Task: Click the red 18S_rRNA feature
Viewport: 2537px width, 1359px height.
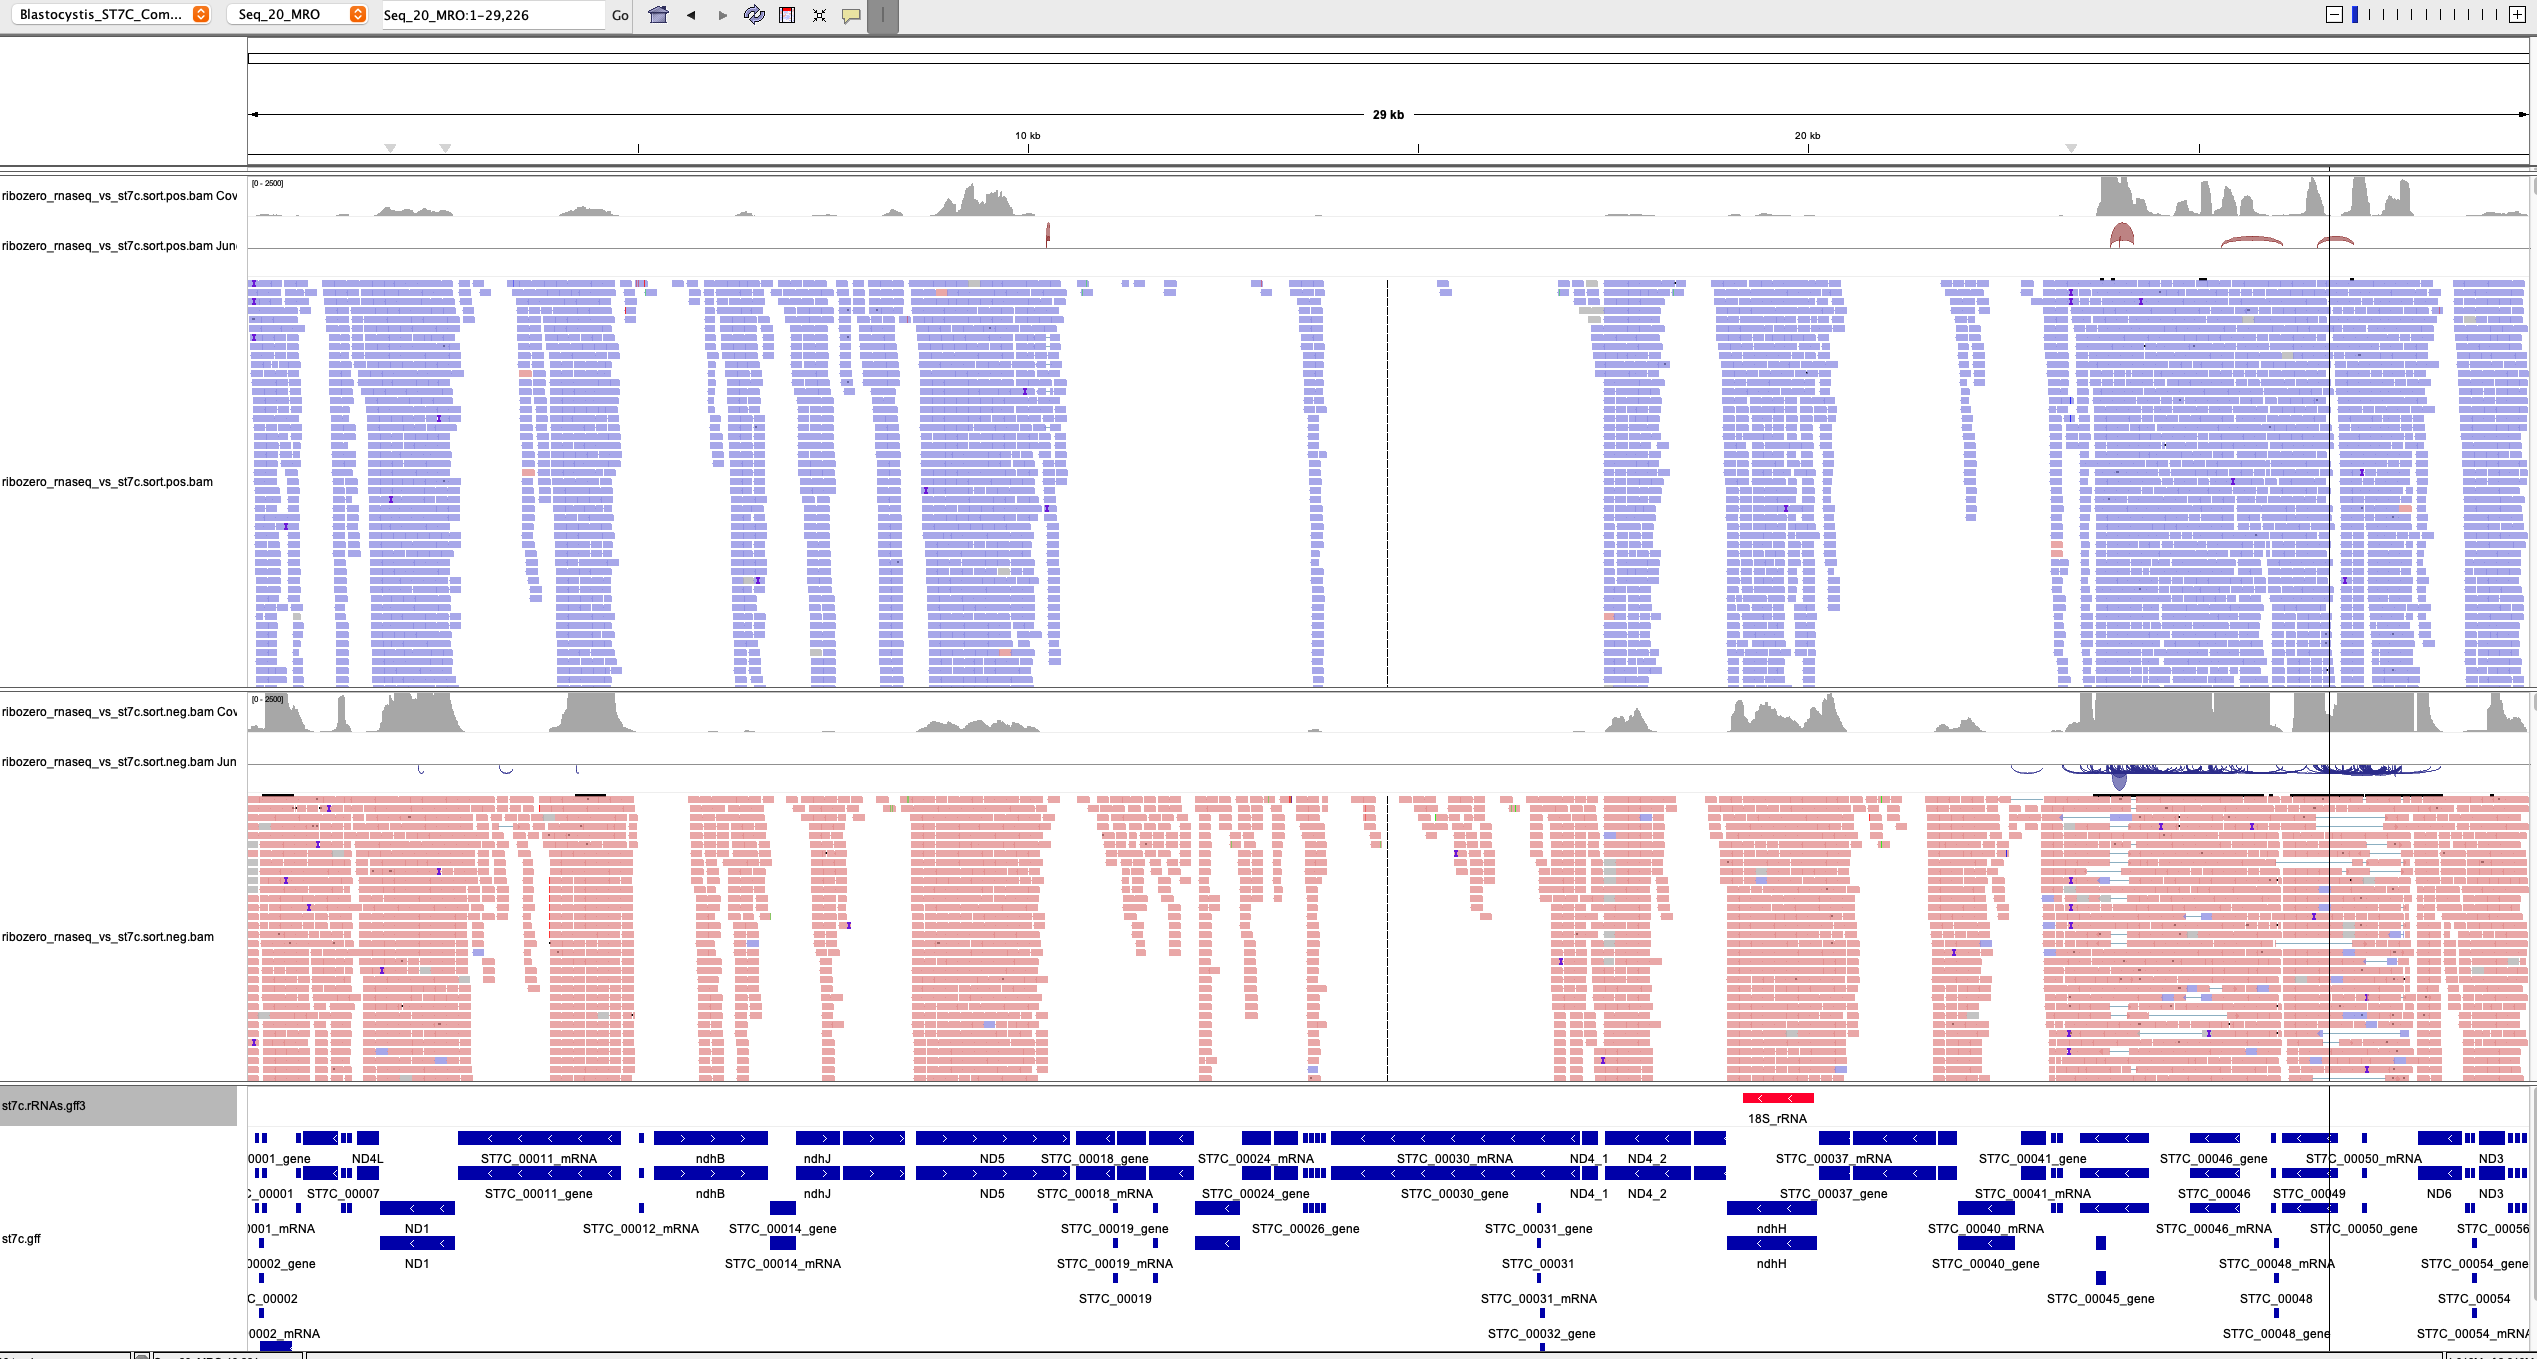Action: click(x=1777, y=1098)
